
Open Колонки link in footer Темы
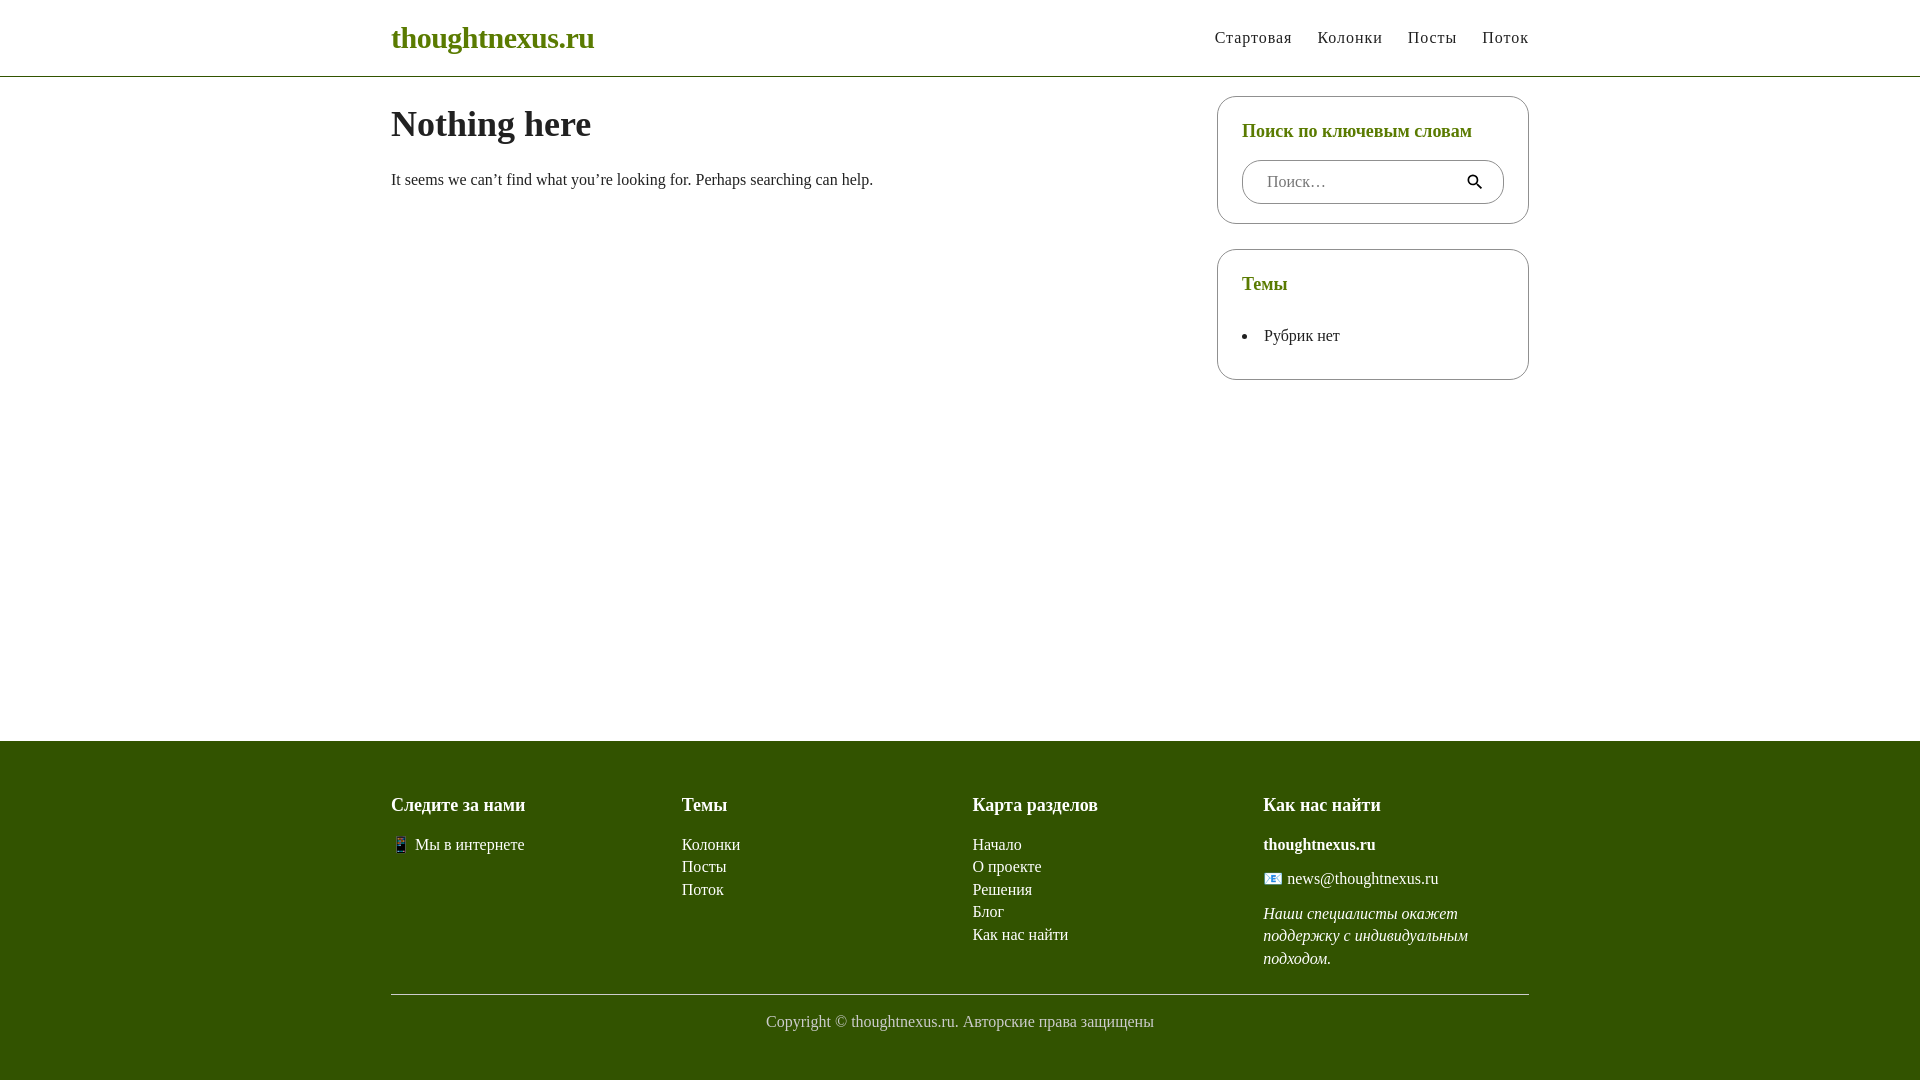711,845
